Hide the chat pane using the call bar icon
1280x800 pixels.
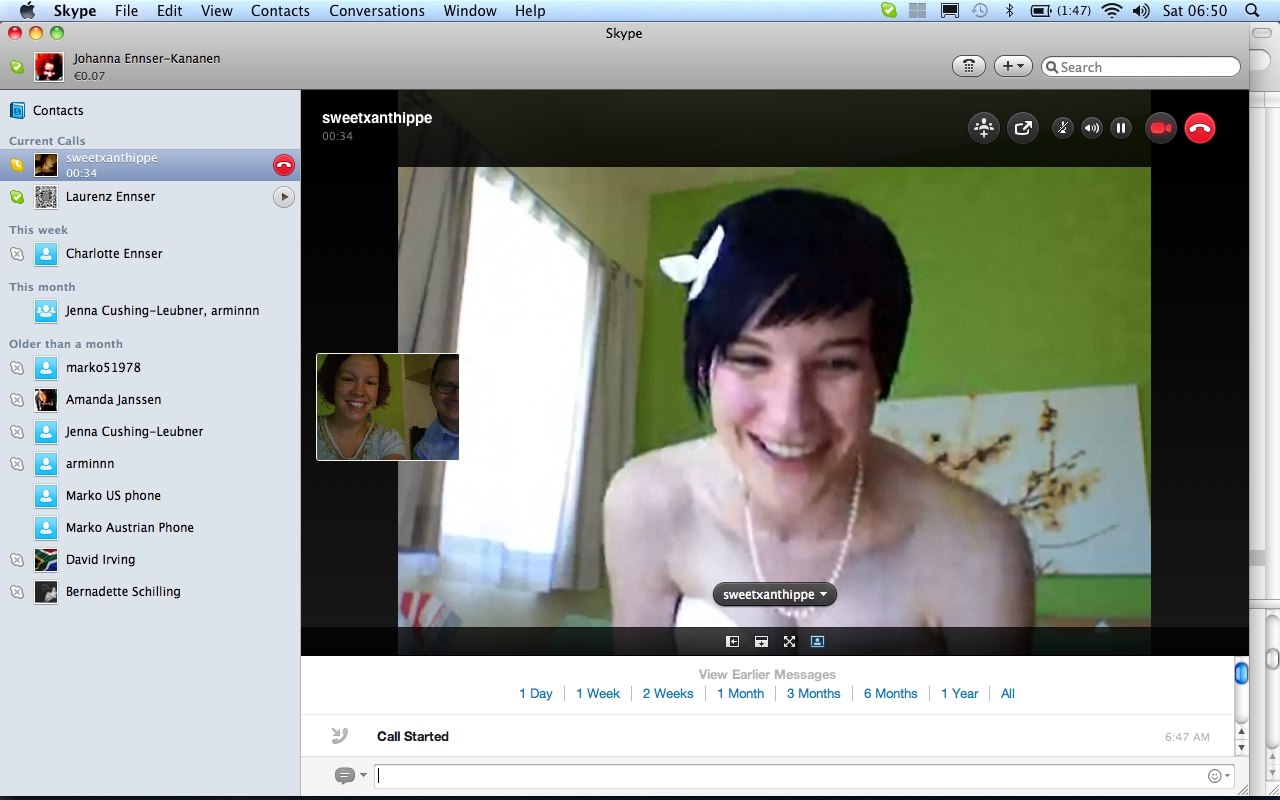(761, 642)
